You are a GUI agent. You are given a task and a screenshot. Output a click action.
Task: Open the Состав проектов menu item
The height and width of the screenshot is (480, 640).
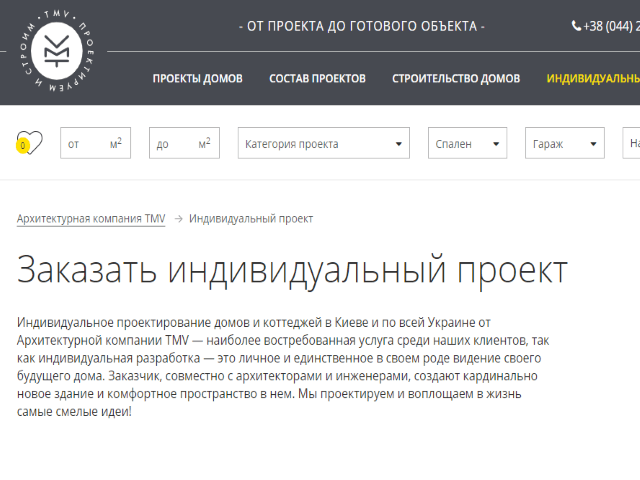tap(317, 78)
